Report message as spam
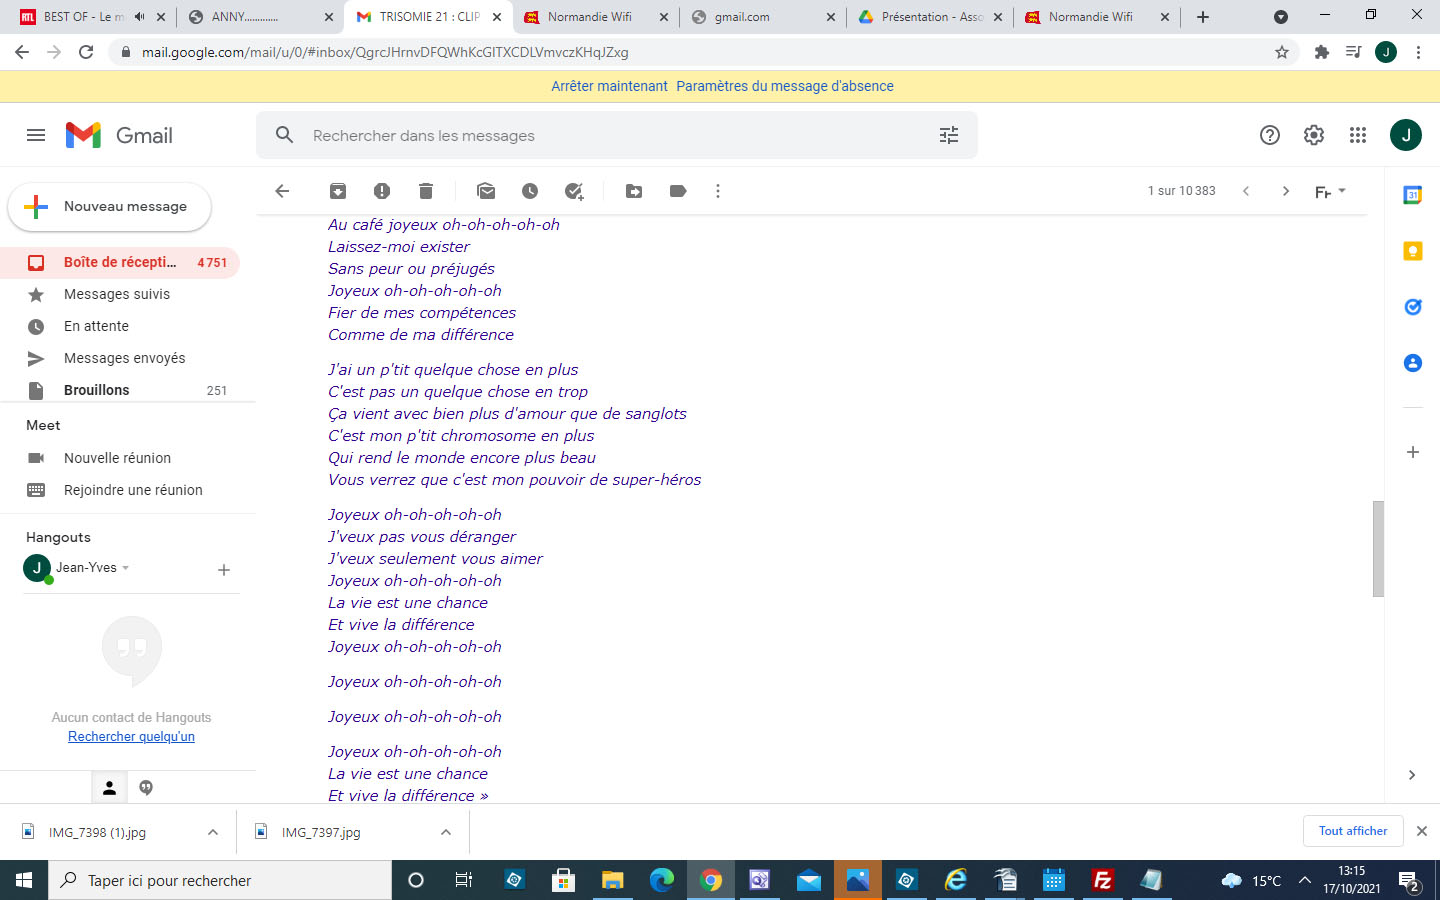 pyautogui.click(x=382, y=191)
